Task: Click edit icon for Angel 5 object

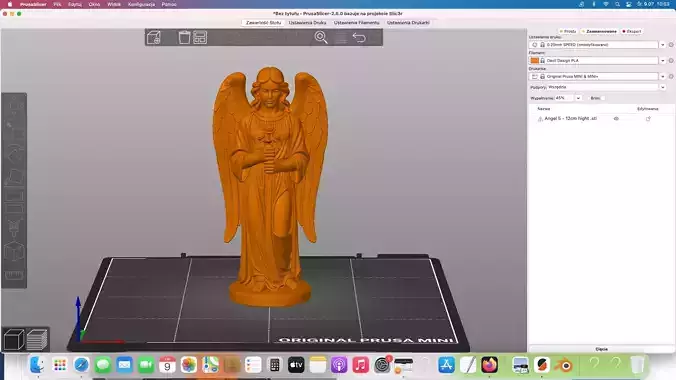Action: (x=648, y=119)
